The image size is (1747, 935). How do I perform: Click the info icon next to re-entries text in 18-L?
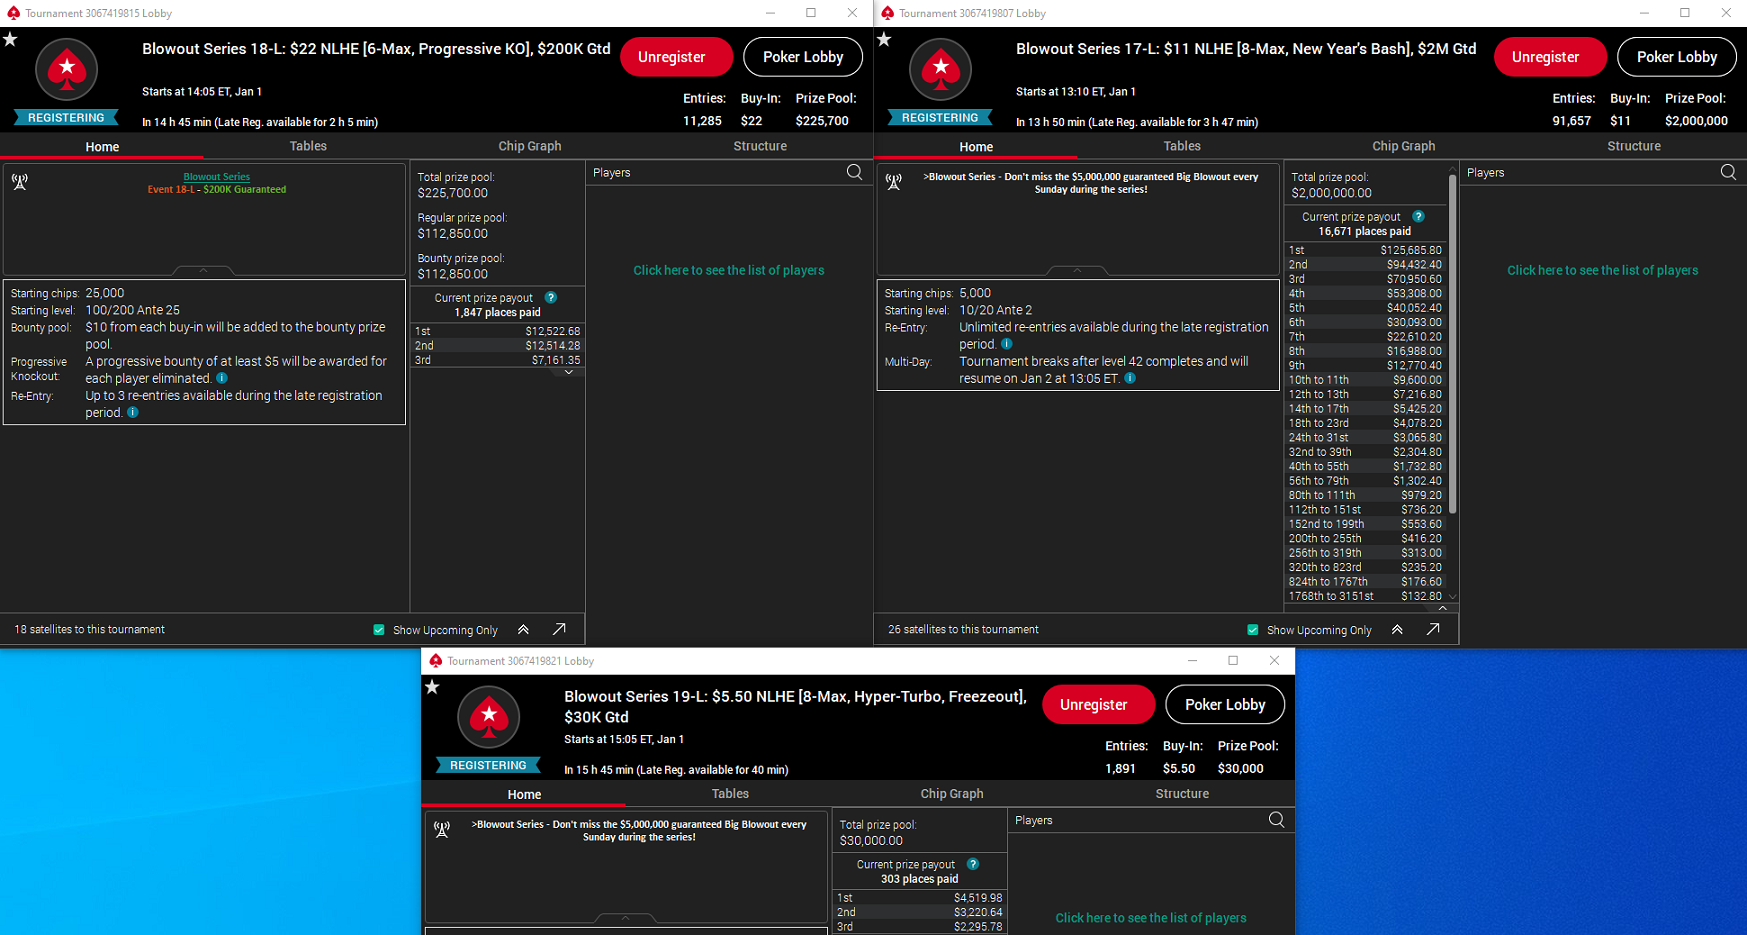[x=132, y=412]
